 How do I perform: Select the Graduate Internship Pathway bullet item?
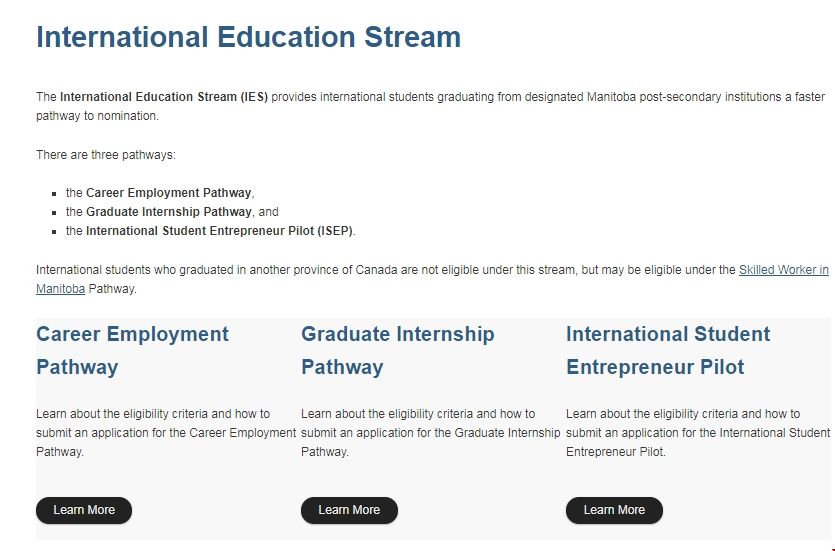pos(168,212)
